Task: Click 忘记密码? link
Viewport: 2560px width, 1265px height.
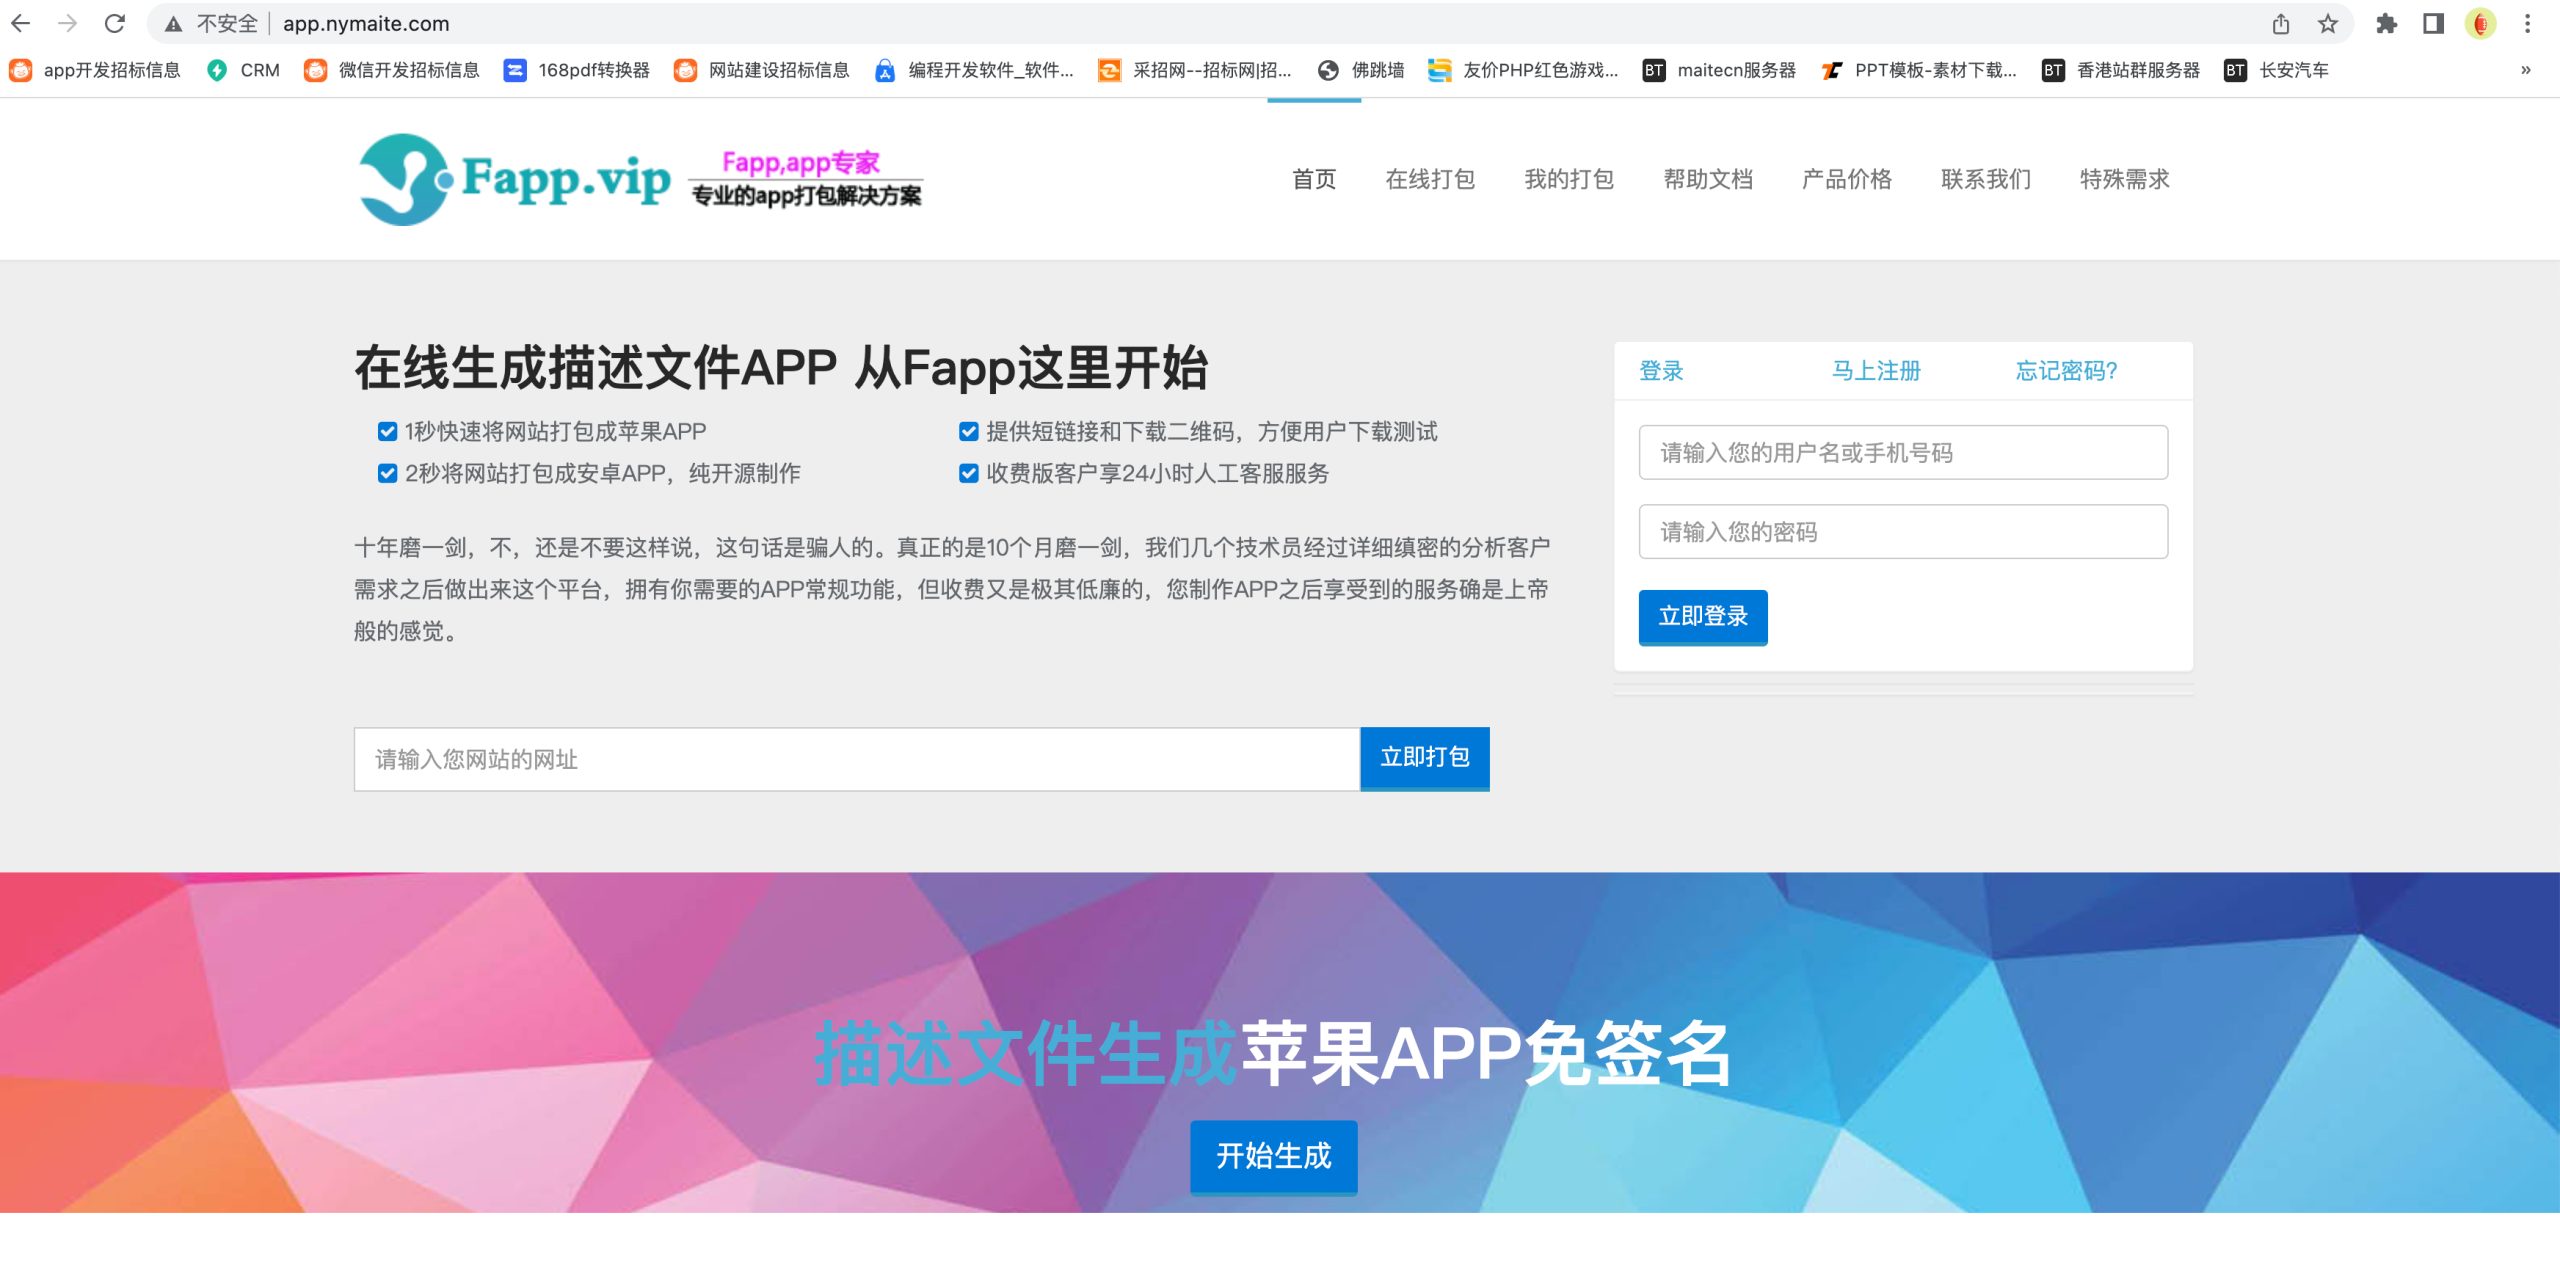Action: click(x=2066, y=371)
